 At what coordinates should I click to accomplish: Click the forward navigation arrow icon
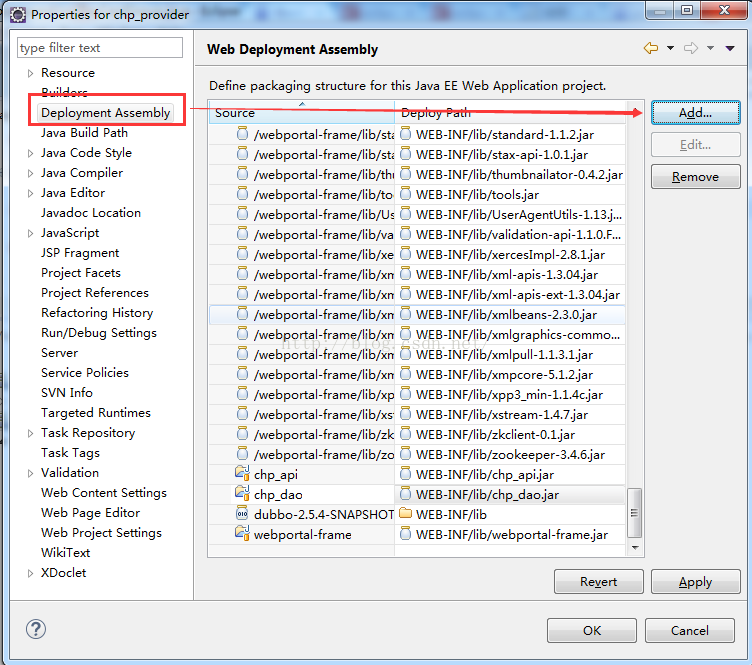pos(691,48)
